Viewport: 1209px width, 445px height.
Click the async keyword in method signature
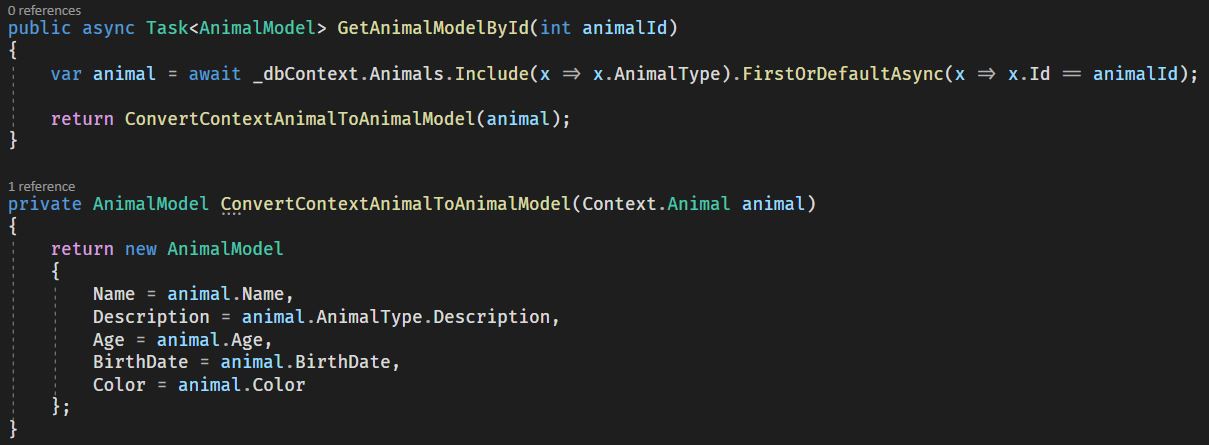point(108,28)
